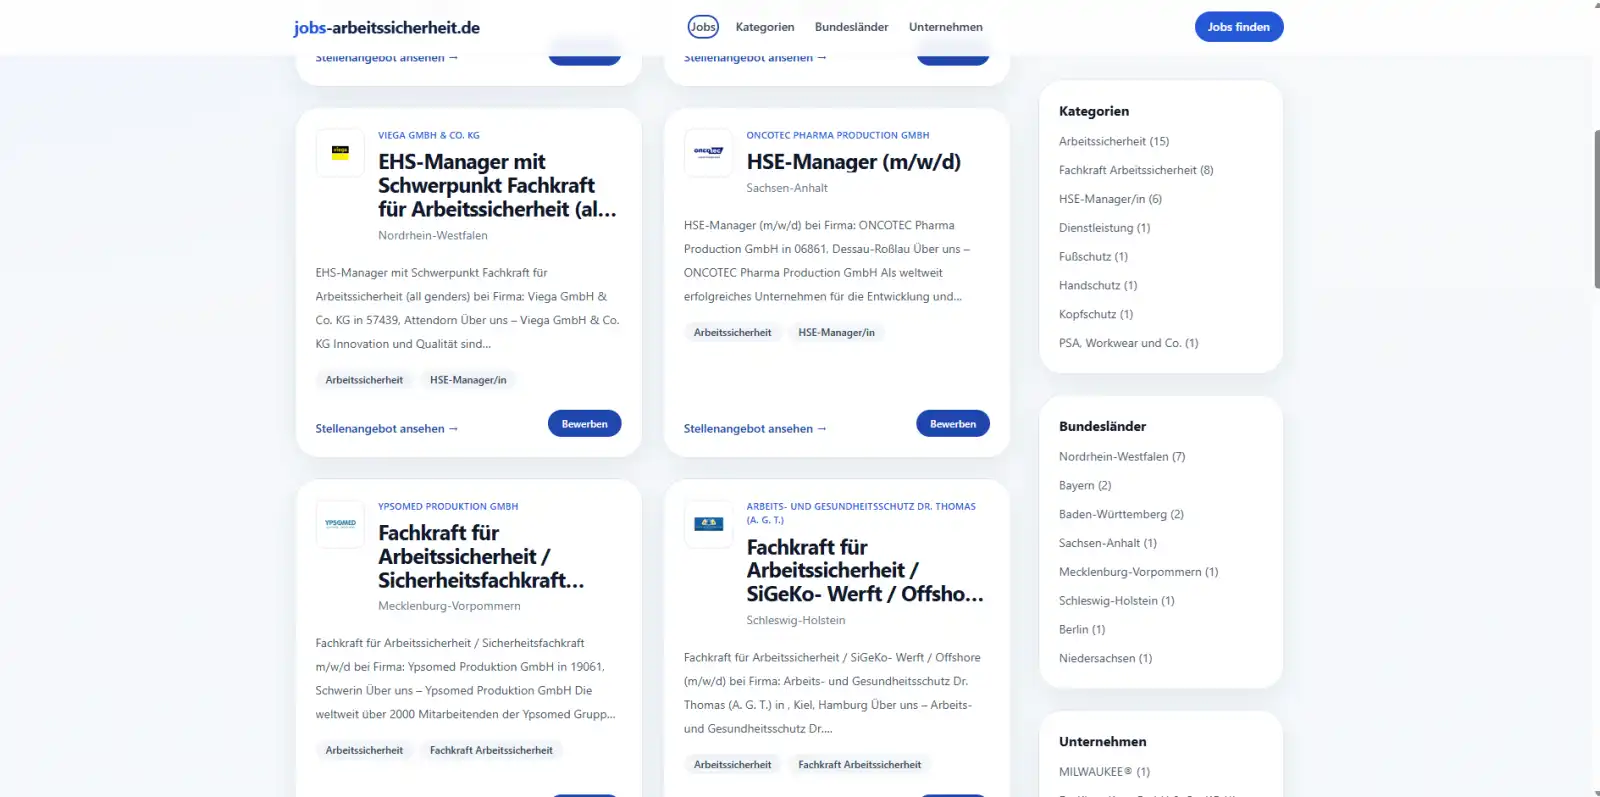Filter by state Niedersachsen (1)
The width and height of the screenshot is (1600, 797).
[1106, 659]
